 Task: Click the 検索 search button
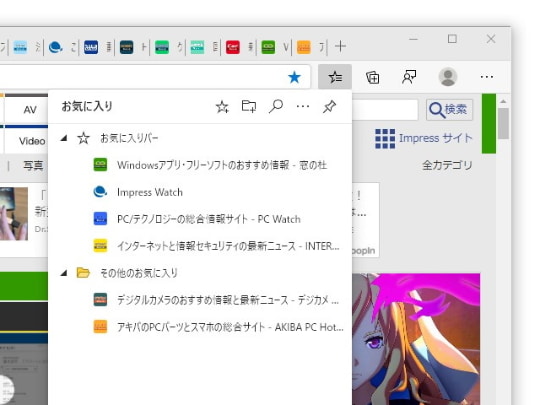[x=449, y=110]
